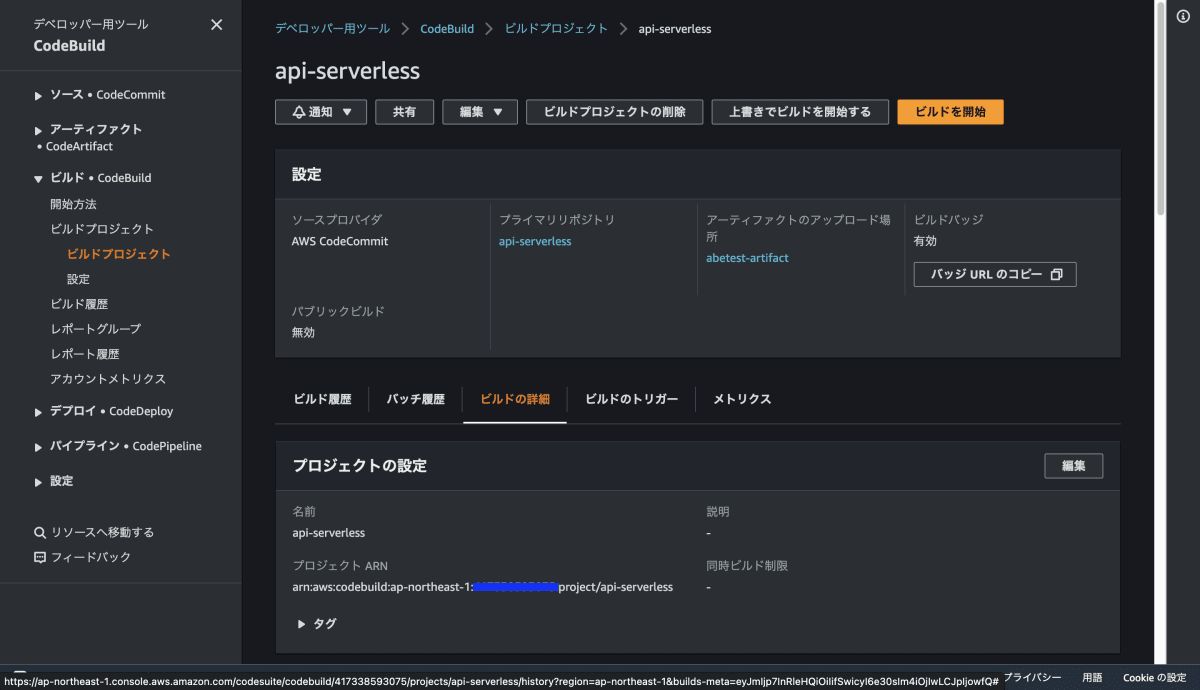Click the copy icon in badge URL button

(x=1056, y=274)
